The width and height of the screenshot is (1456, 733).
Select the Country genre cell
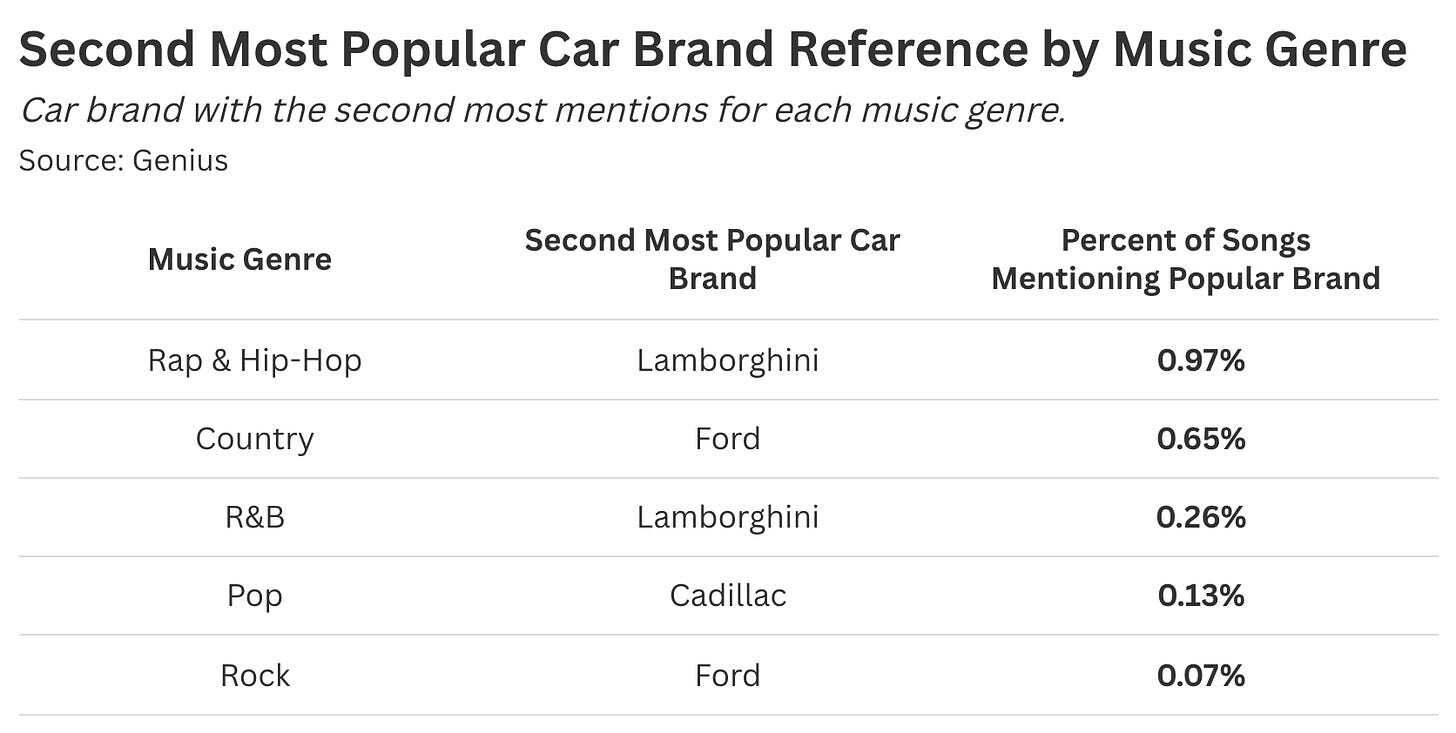[255, 439]
